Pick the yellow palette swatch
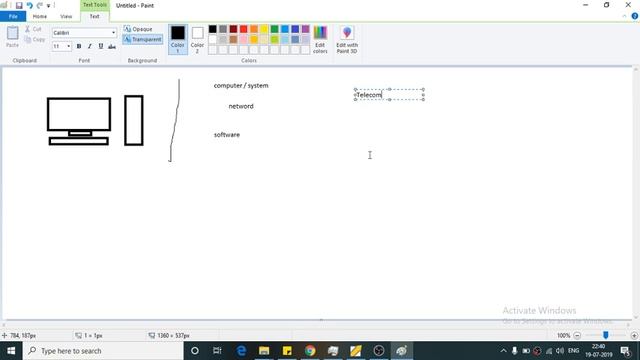The width and height of the screenshot is (640, 360). pos(264,29)
